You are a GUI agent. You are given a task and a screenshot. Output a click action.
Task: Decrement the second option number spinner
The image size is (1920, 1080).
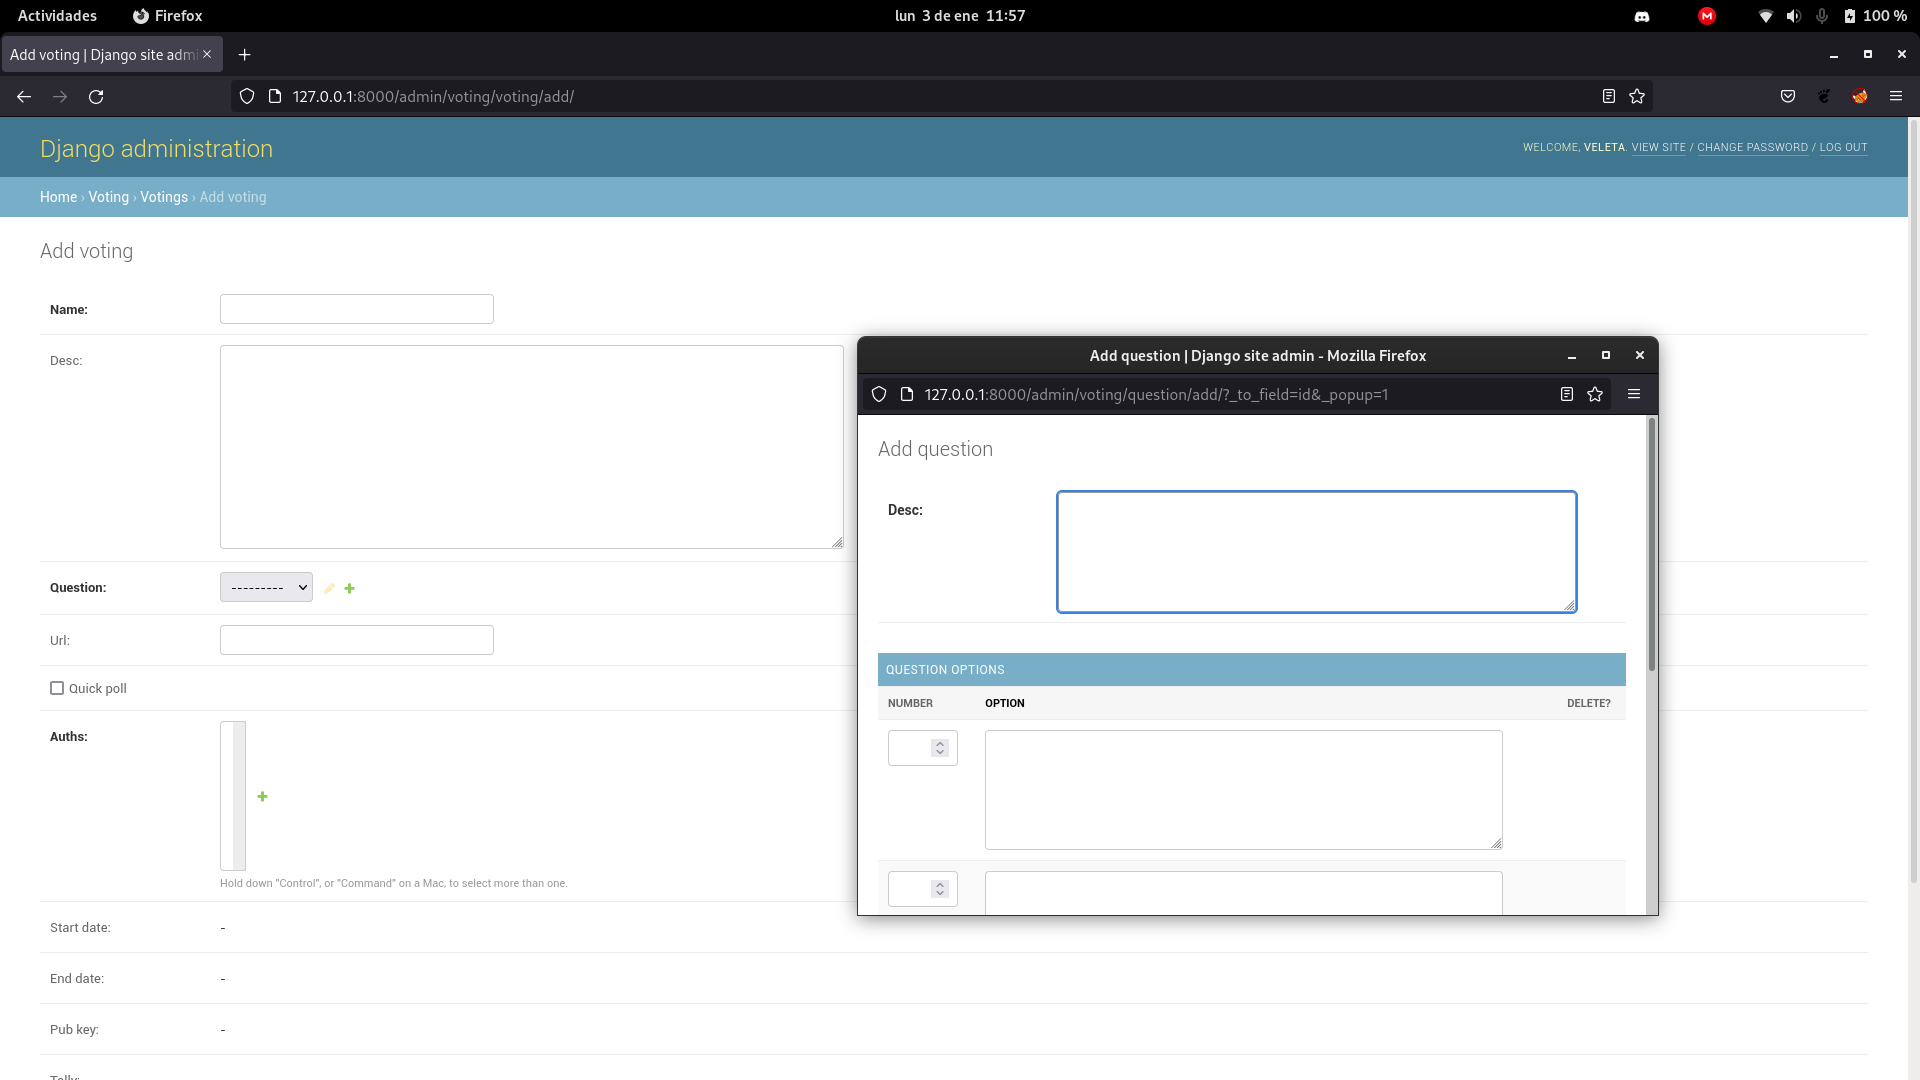pos(940,894)
